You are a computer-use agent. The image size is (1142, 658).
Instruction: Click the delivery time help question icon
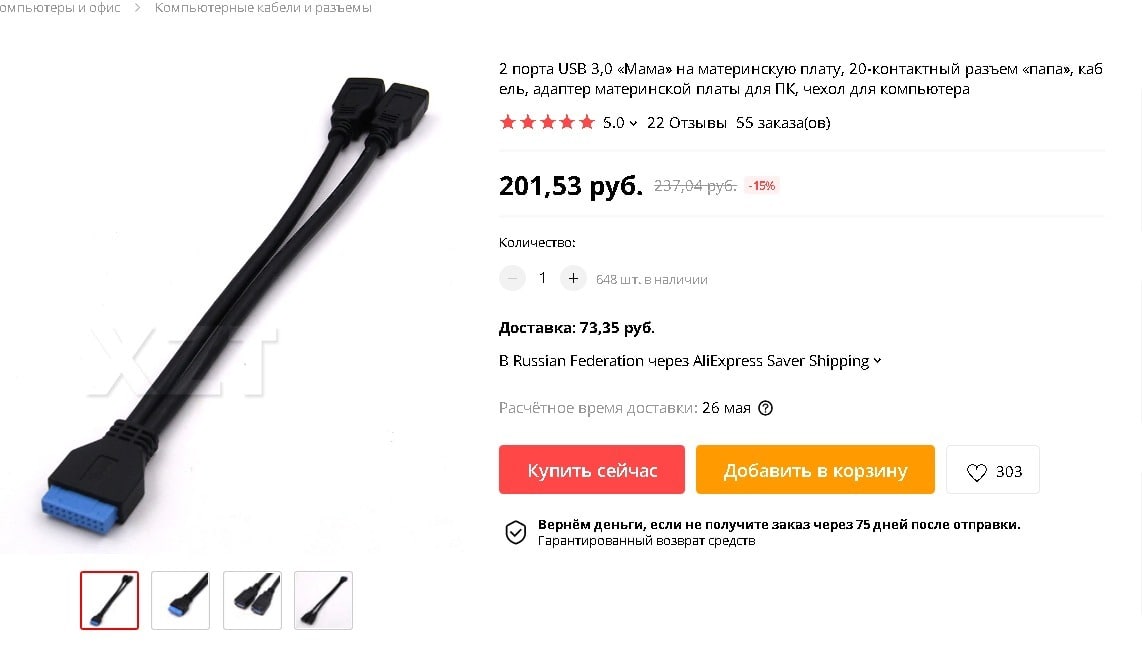tap(765, 408)
